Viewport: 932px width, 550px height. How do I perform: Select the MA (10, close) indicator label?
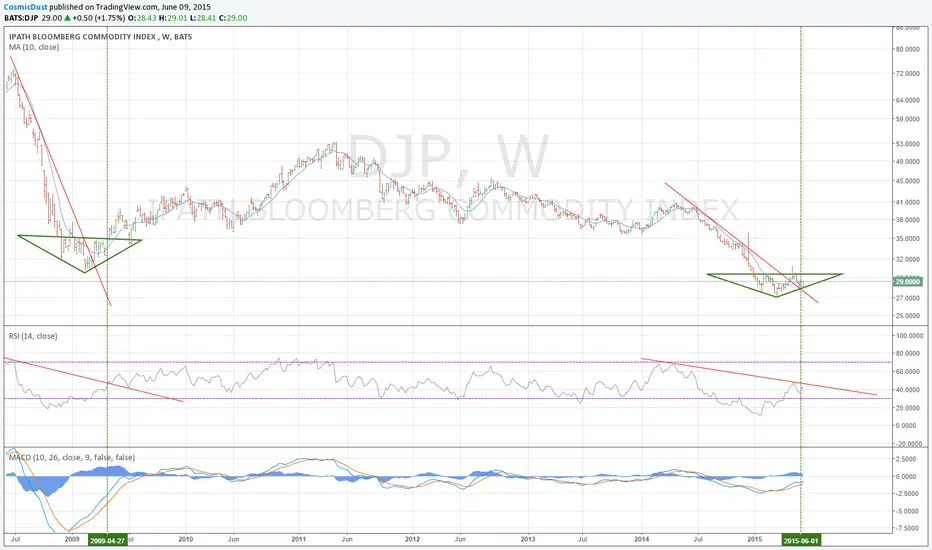pos(34,47)
